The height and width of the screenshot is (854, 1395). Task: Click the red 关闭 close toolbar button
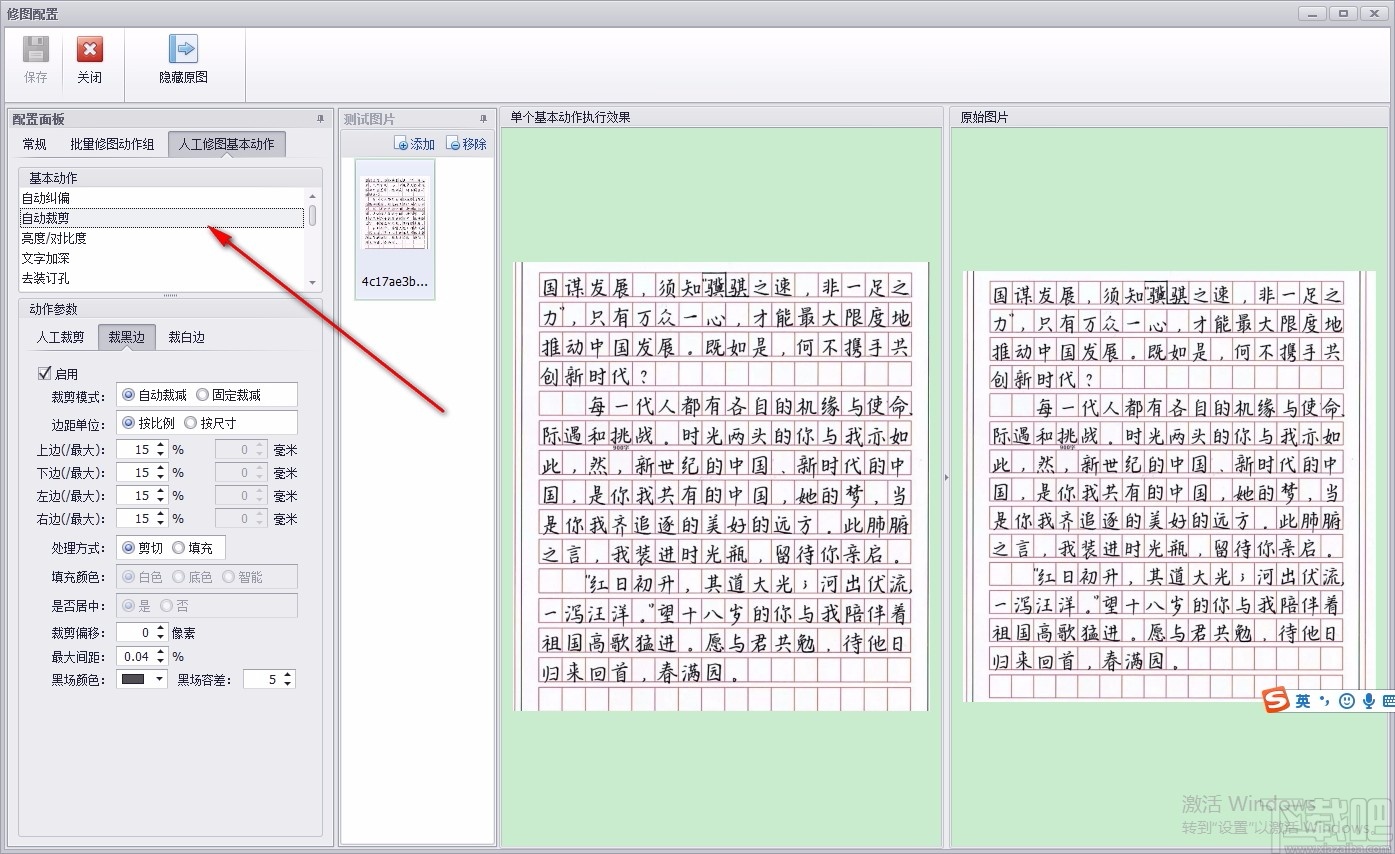(x=90, y=60)
